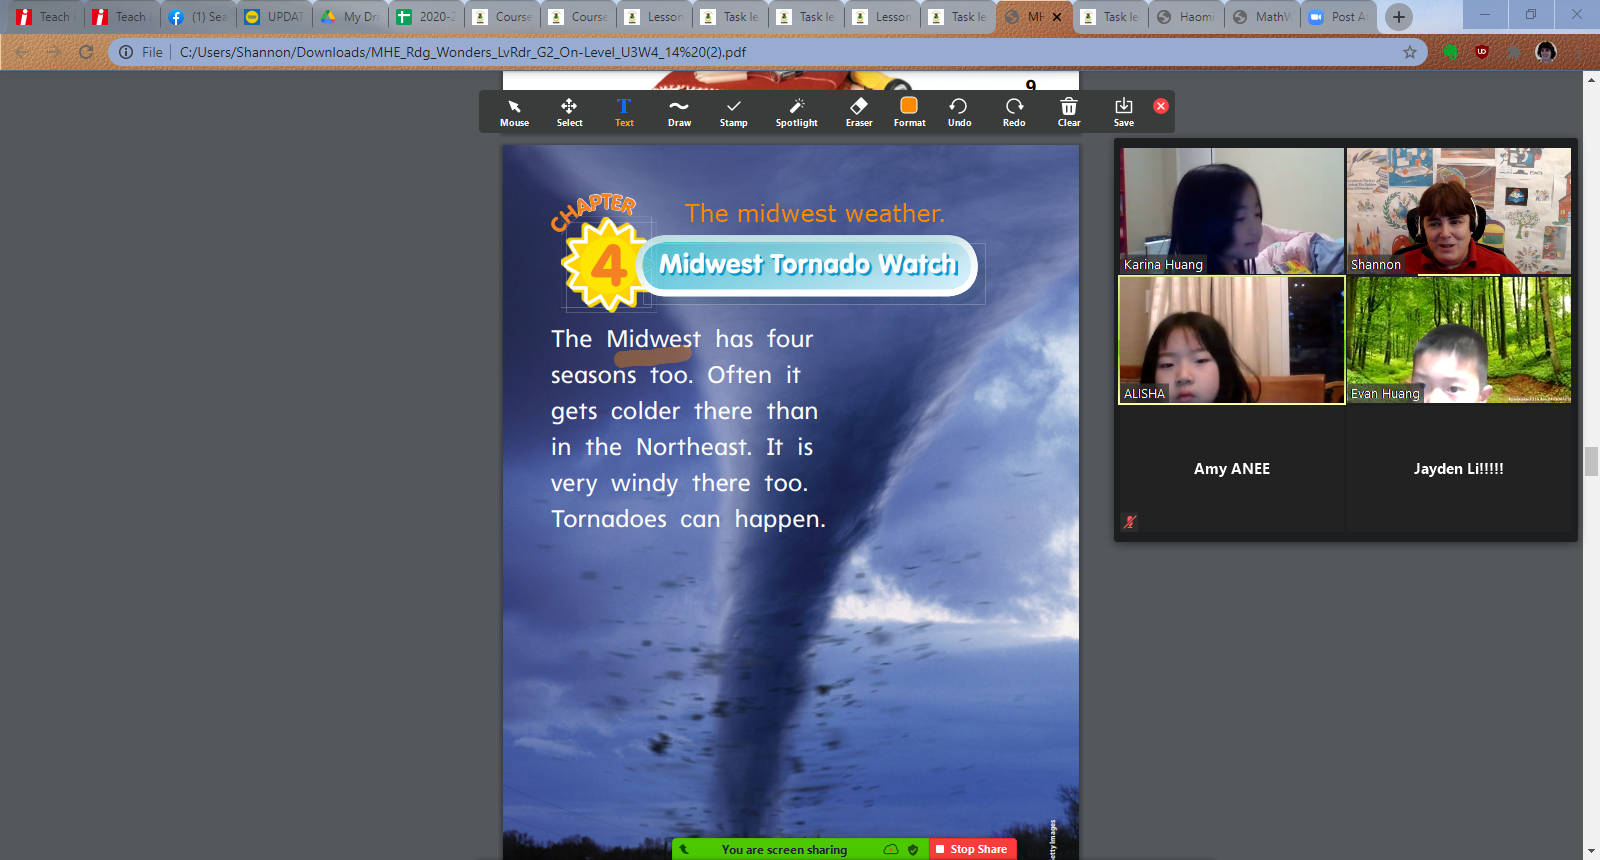The height and width of the screenshot is (860, 1600).
Task: Close the active MH PDF tab
Action: tap(1057, 17)
